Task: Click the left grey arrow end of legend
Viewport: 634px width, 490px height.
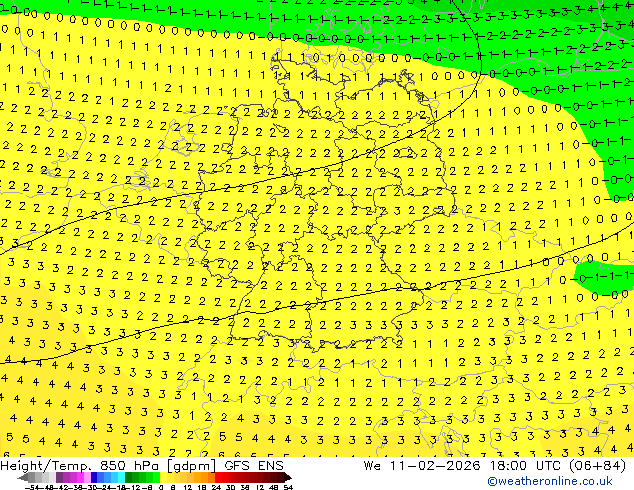Action: (x=23, y=478)
